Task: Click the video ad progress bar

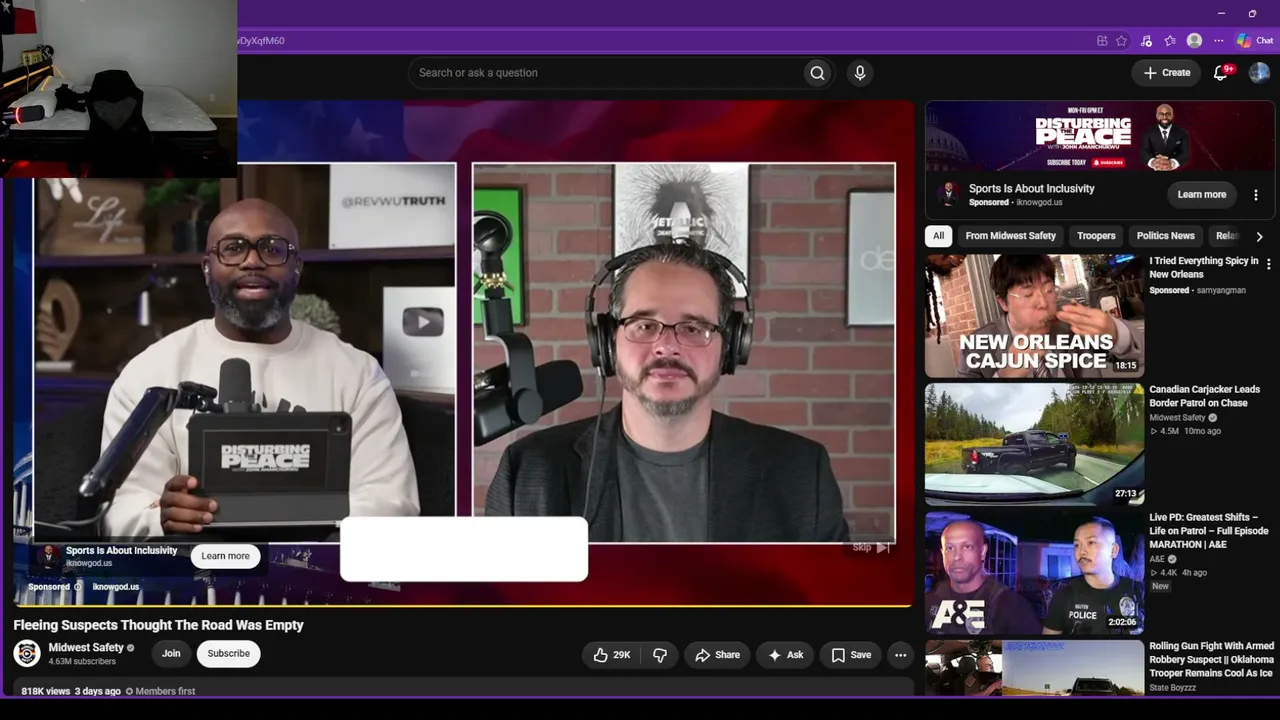Action: [464, 605]
